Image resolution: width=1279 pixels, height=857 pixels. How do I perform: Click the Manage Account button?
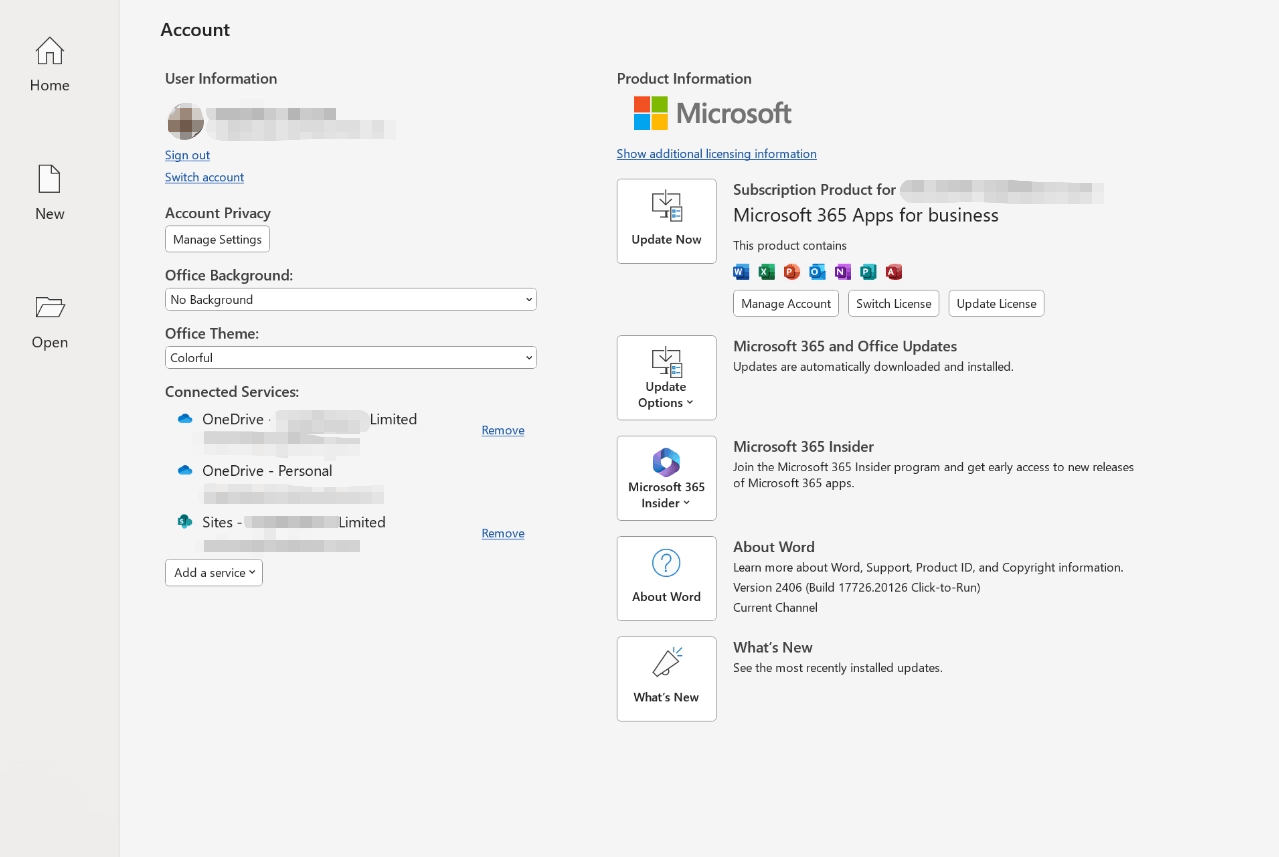pyautogui.click(x=785, y=303)
